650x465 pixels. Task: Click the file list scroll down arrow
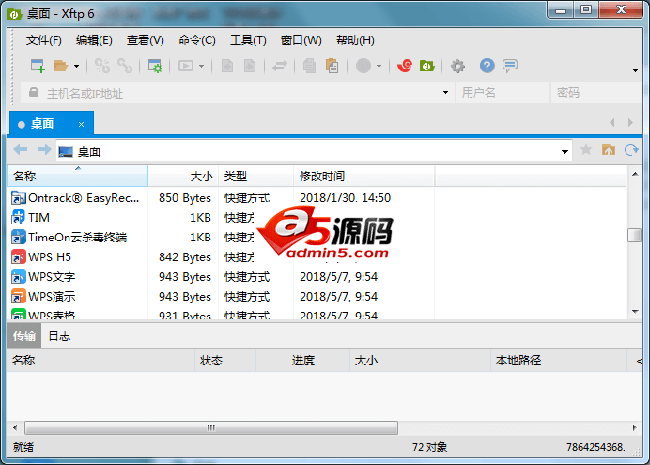pyautogui.click(x=635, y=311)
